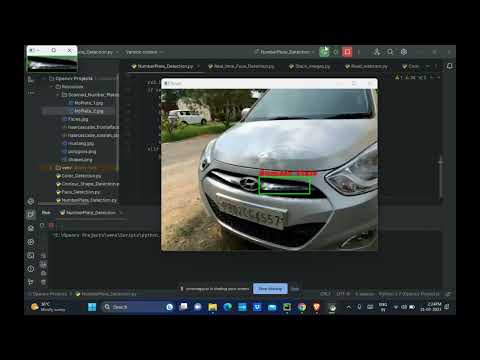
Task: Collapse the Opencv Projects root folder
Action: (45, 79)
